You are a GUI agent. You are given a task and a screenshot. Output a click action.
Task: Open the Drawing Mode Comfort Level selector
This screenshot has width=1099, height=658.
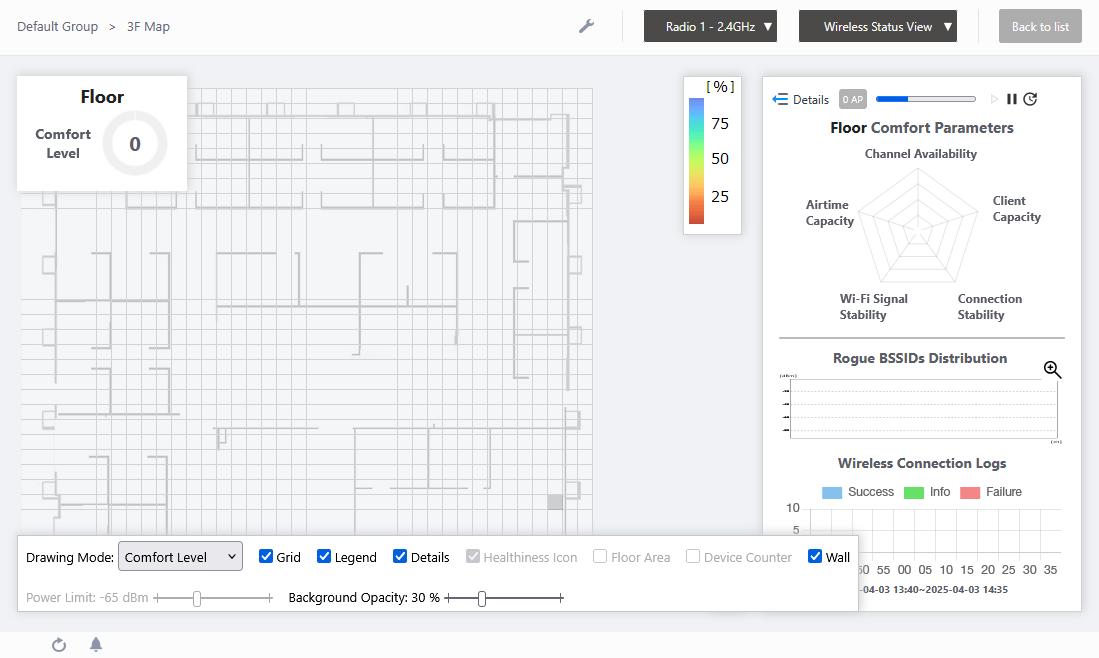point(180,557)
